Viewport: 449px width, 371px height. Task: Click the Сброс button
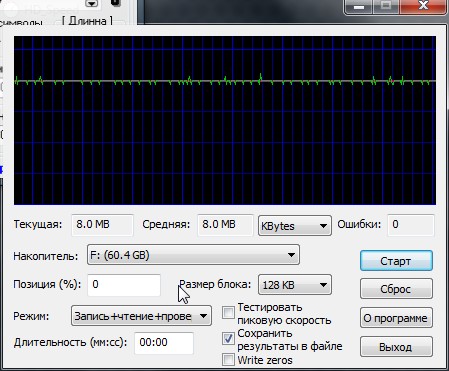[x=396, y=289]
